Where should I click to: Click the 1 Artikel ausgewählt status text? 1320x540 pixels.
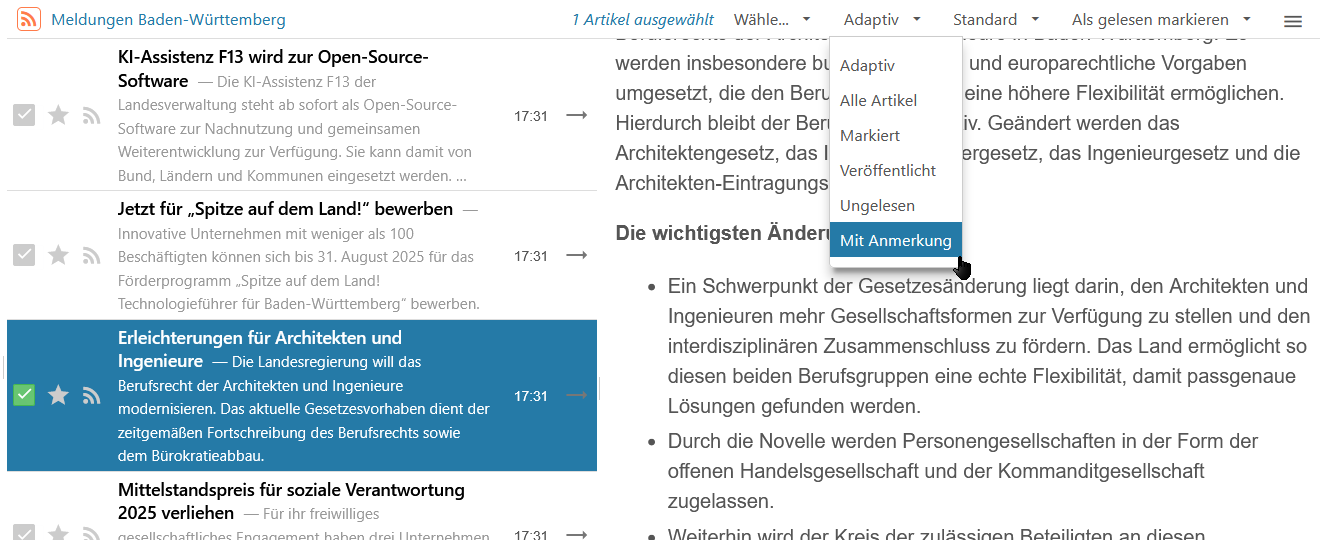(643, 20)
